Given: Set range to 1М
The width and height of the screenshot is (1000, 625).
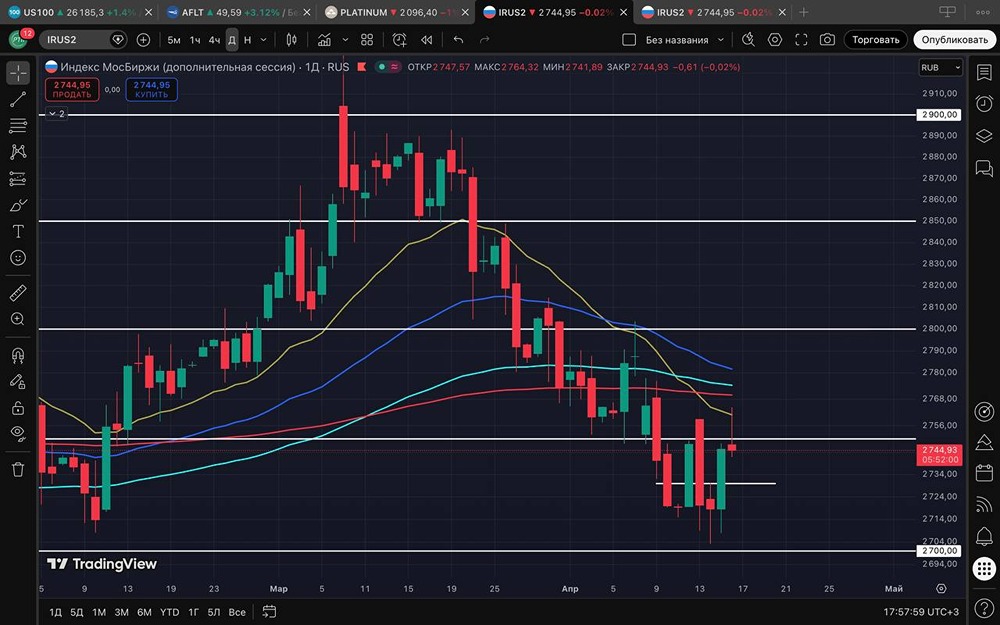Looking at the screenshot, I should (99, 612).
